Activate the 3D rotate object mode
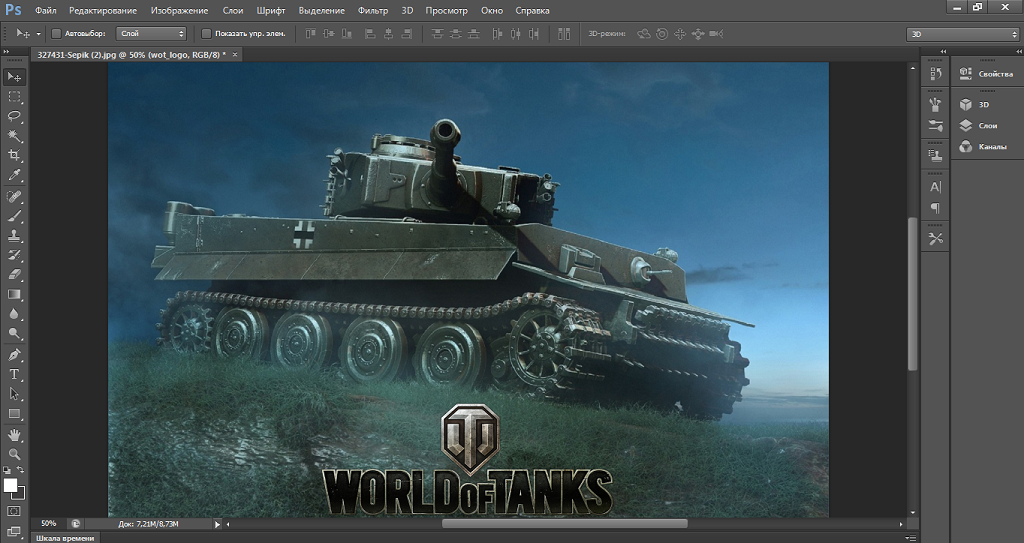This screenshot has width=1024, height=543. (644, 33)
